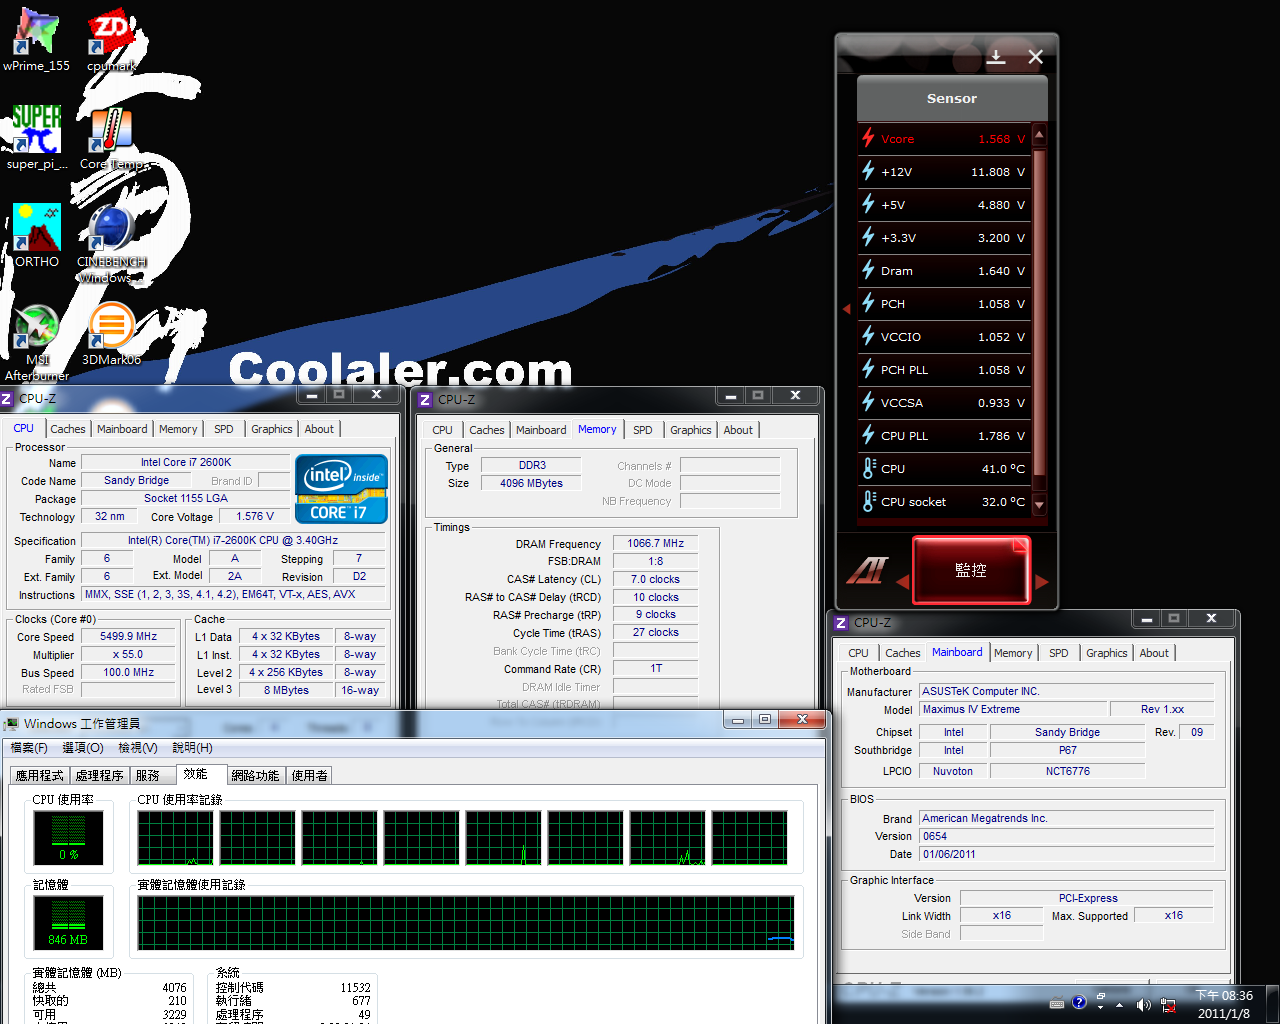Click the Sensor header in the monitoring panel
The image size is (1280, 1024).
[952, 98]
